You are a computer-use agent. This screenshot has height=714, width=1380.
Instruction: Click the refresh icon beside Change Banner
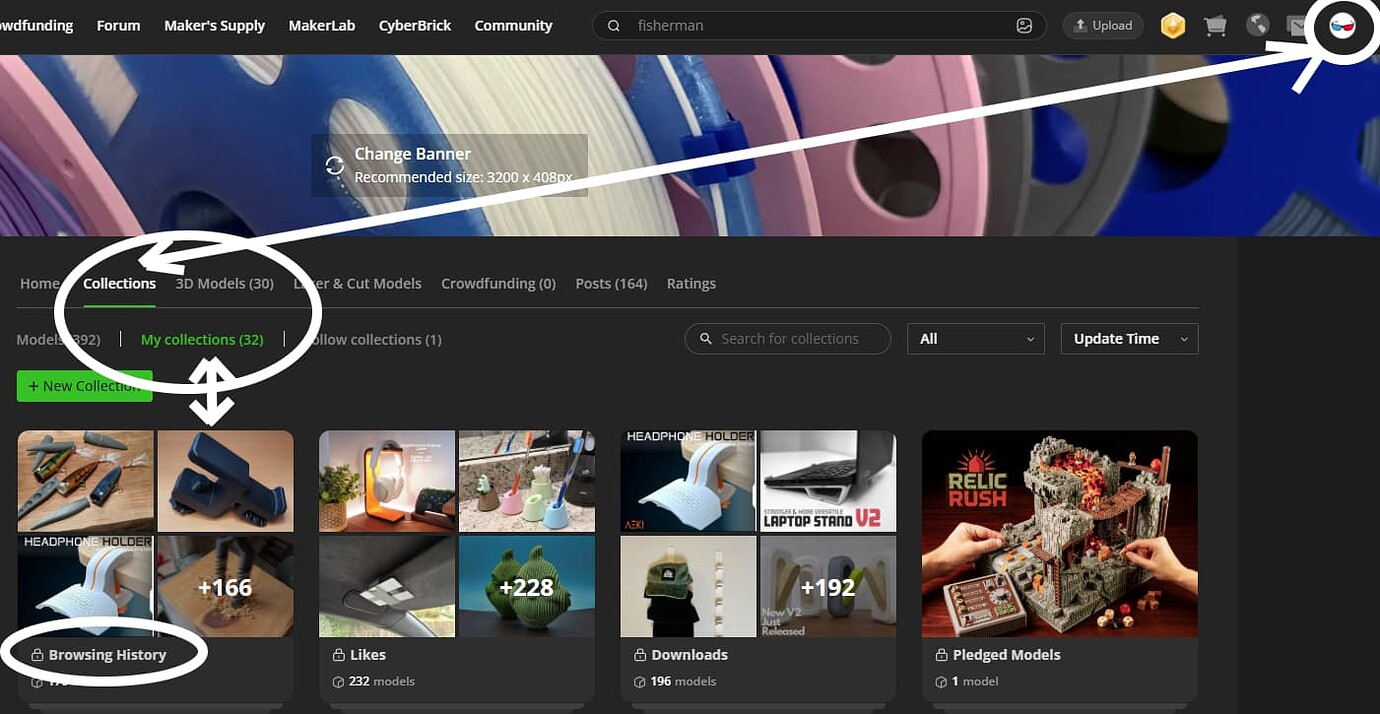[x=335, y=165]
